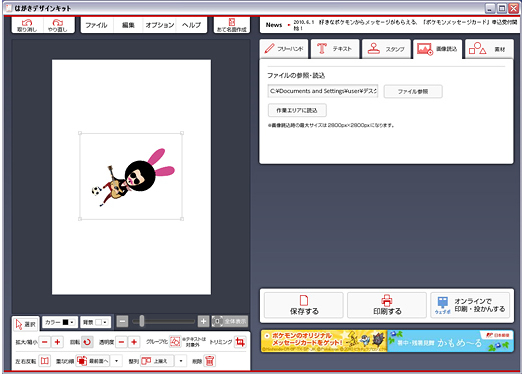Click the bottom-left image resize handle
Image resolution: width=522 pixels, height=374 pixels.
[x=80, y=219]
